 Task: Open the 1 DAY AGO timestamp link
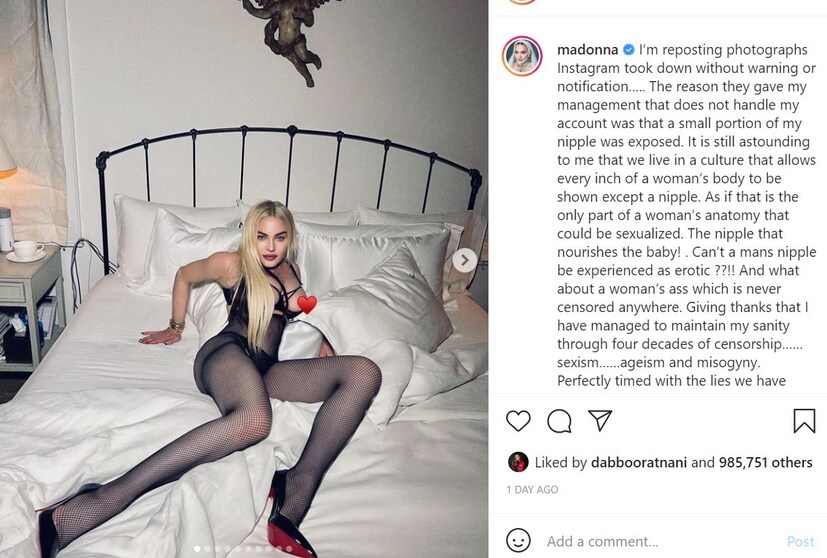click(532, 489)
